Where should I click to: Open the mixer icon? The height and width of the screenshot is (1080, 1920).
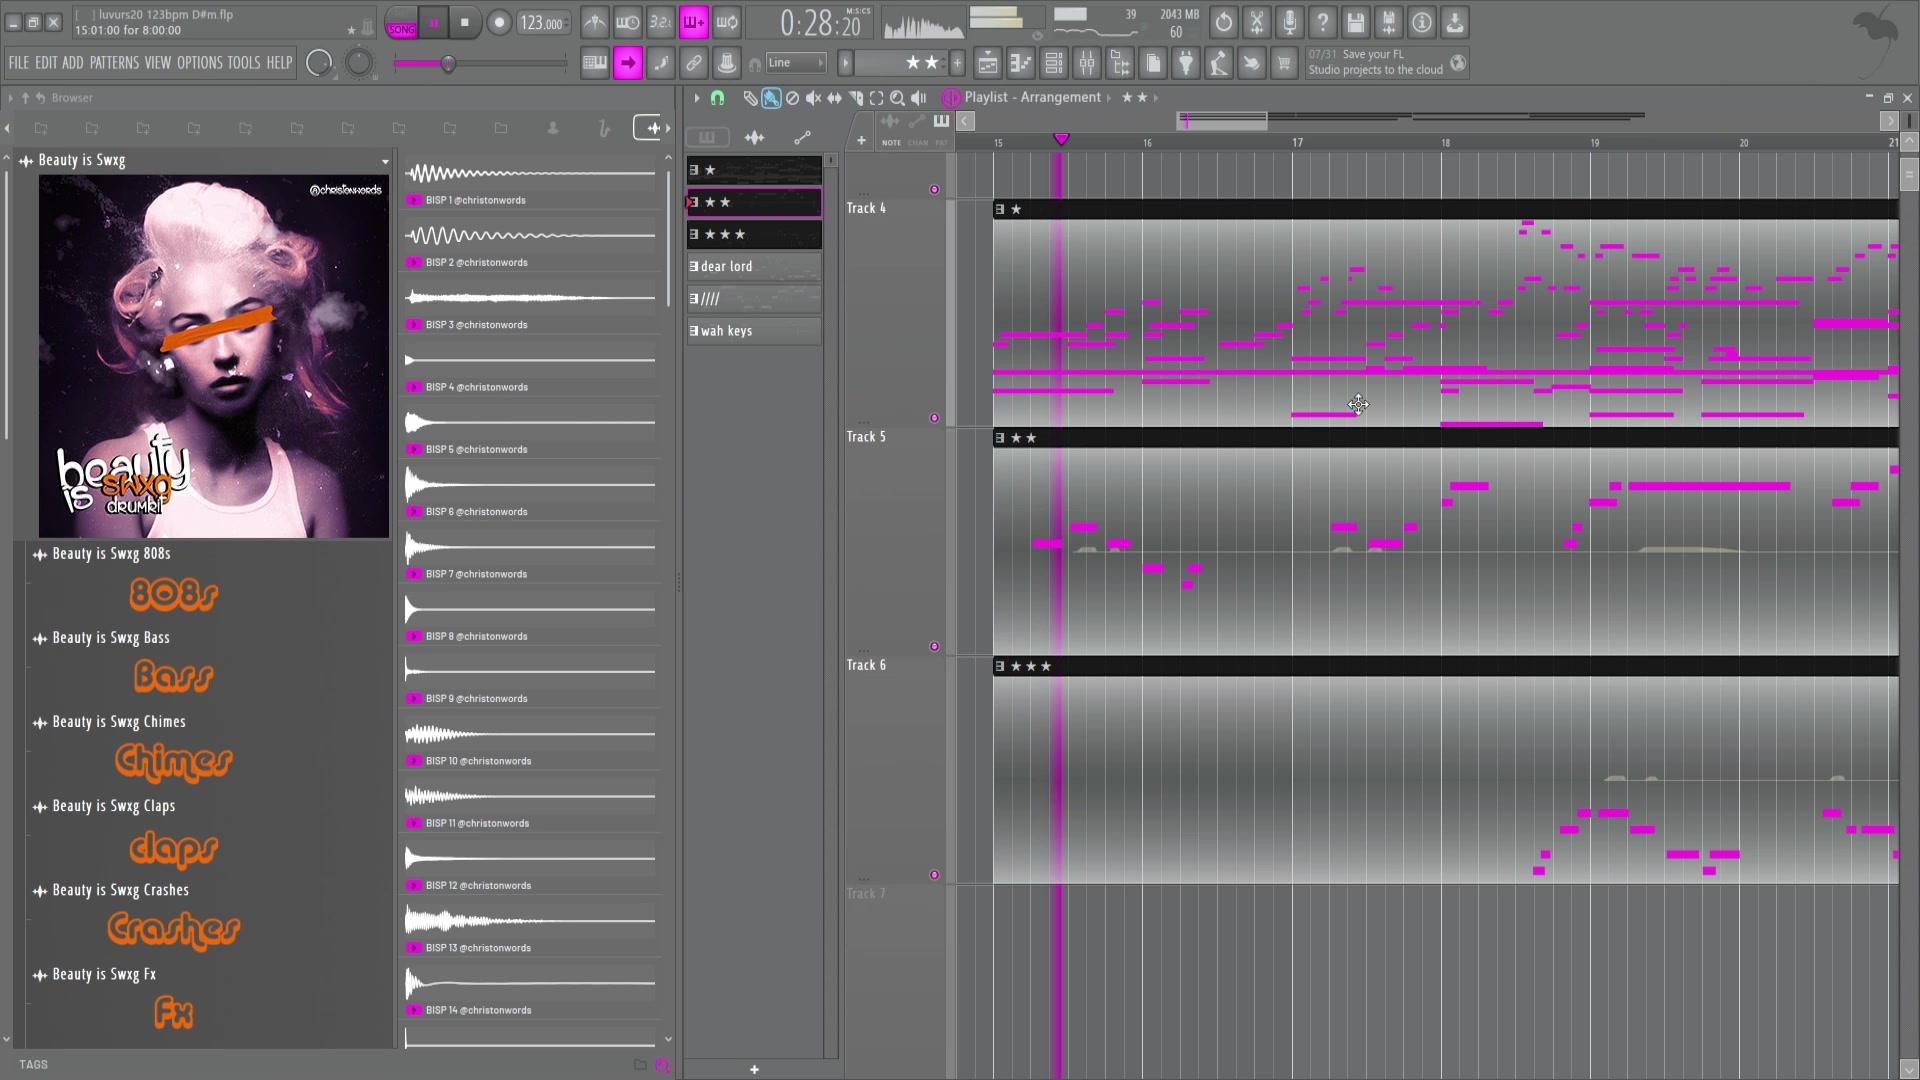1086,64
